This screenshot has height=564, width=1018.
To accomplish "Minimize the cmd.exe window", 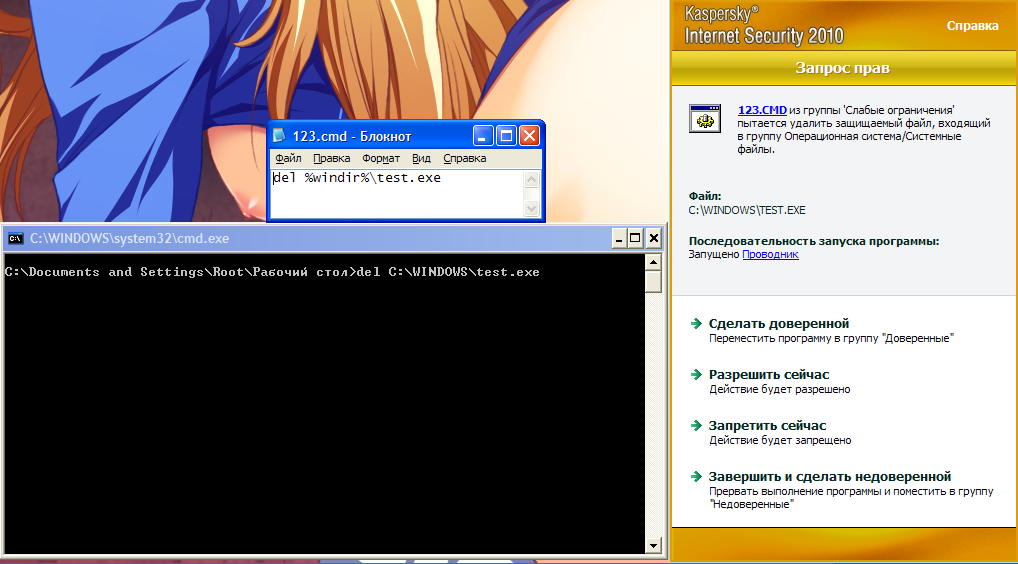I will tap(619, 238).
